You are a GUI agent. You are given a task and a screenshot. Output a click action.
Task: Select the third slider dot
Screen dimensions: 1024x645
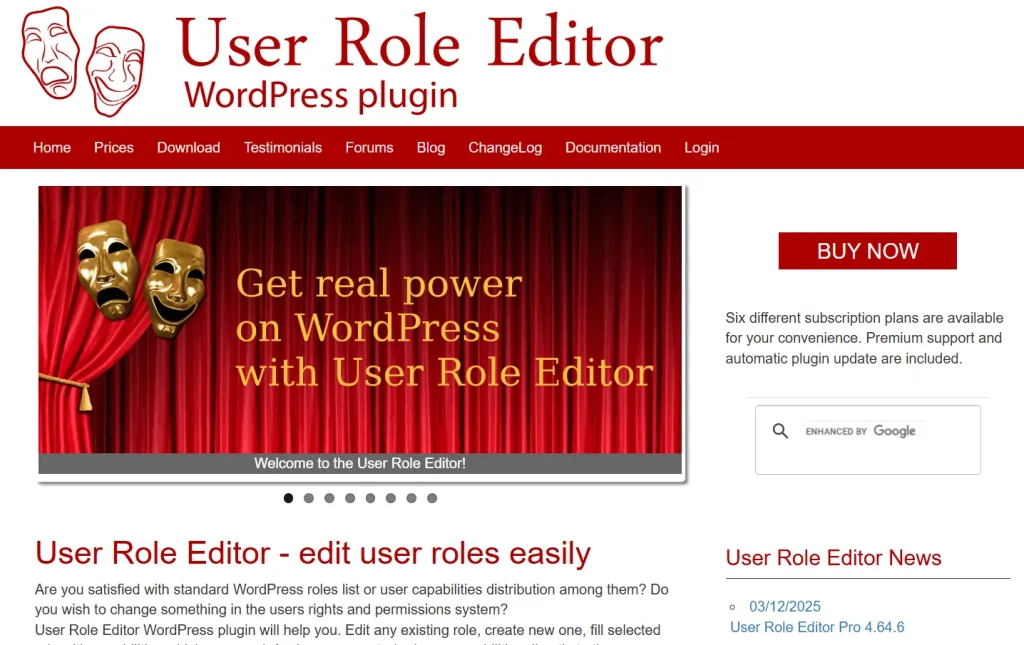pos(329,498)
